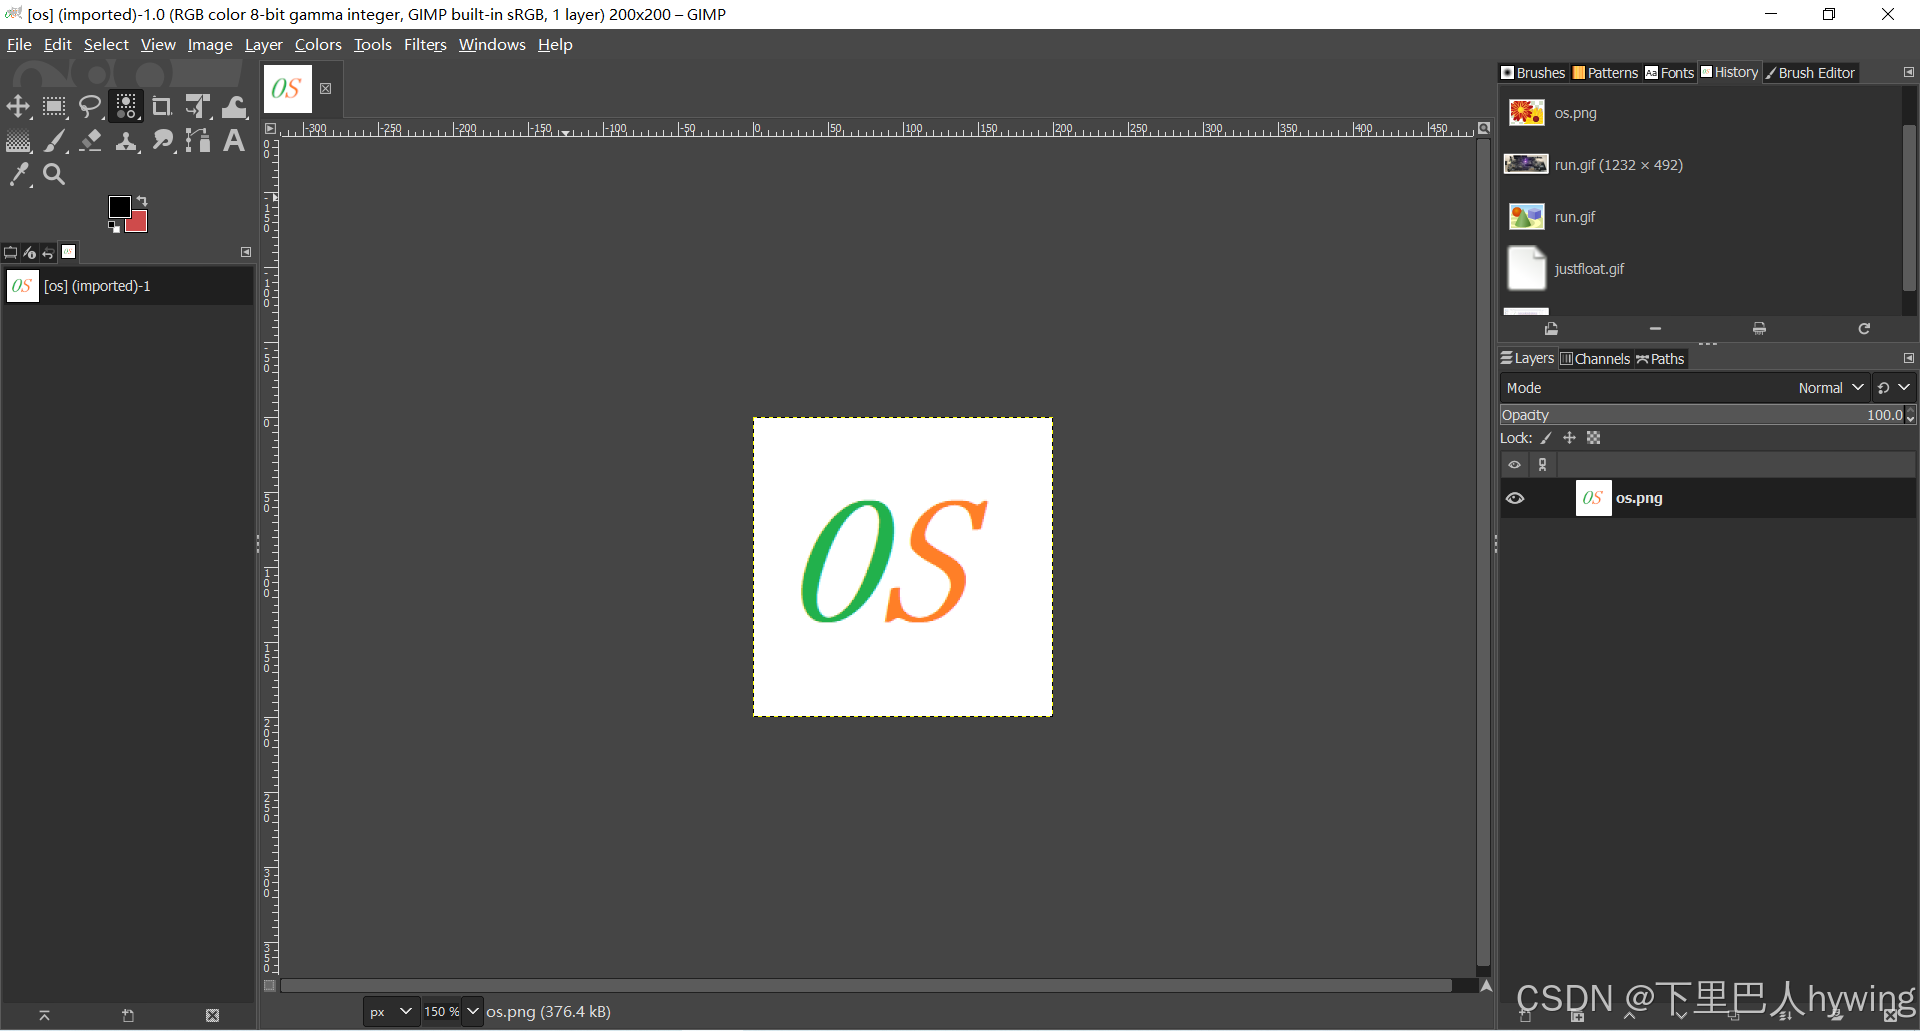The height and width of the screenshot is (1031, 1920).
Task: Open the Windows menu
Action: click(492, 45)
